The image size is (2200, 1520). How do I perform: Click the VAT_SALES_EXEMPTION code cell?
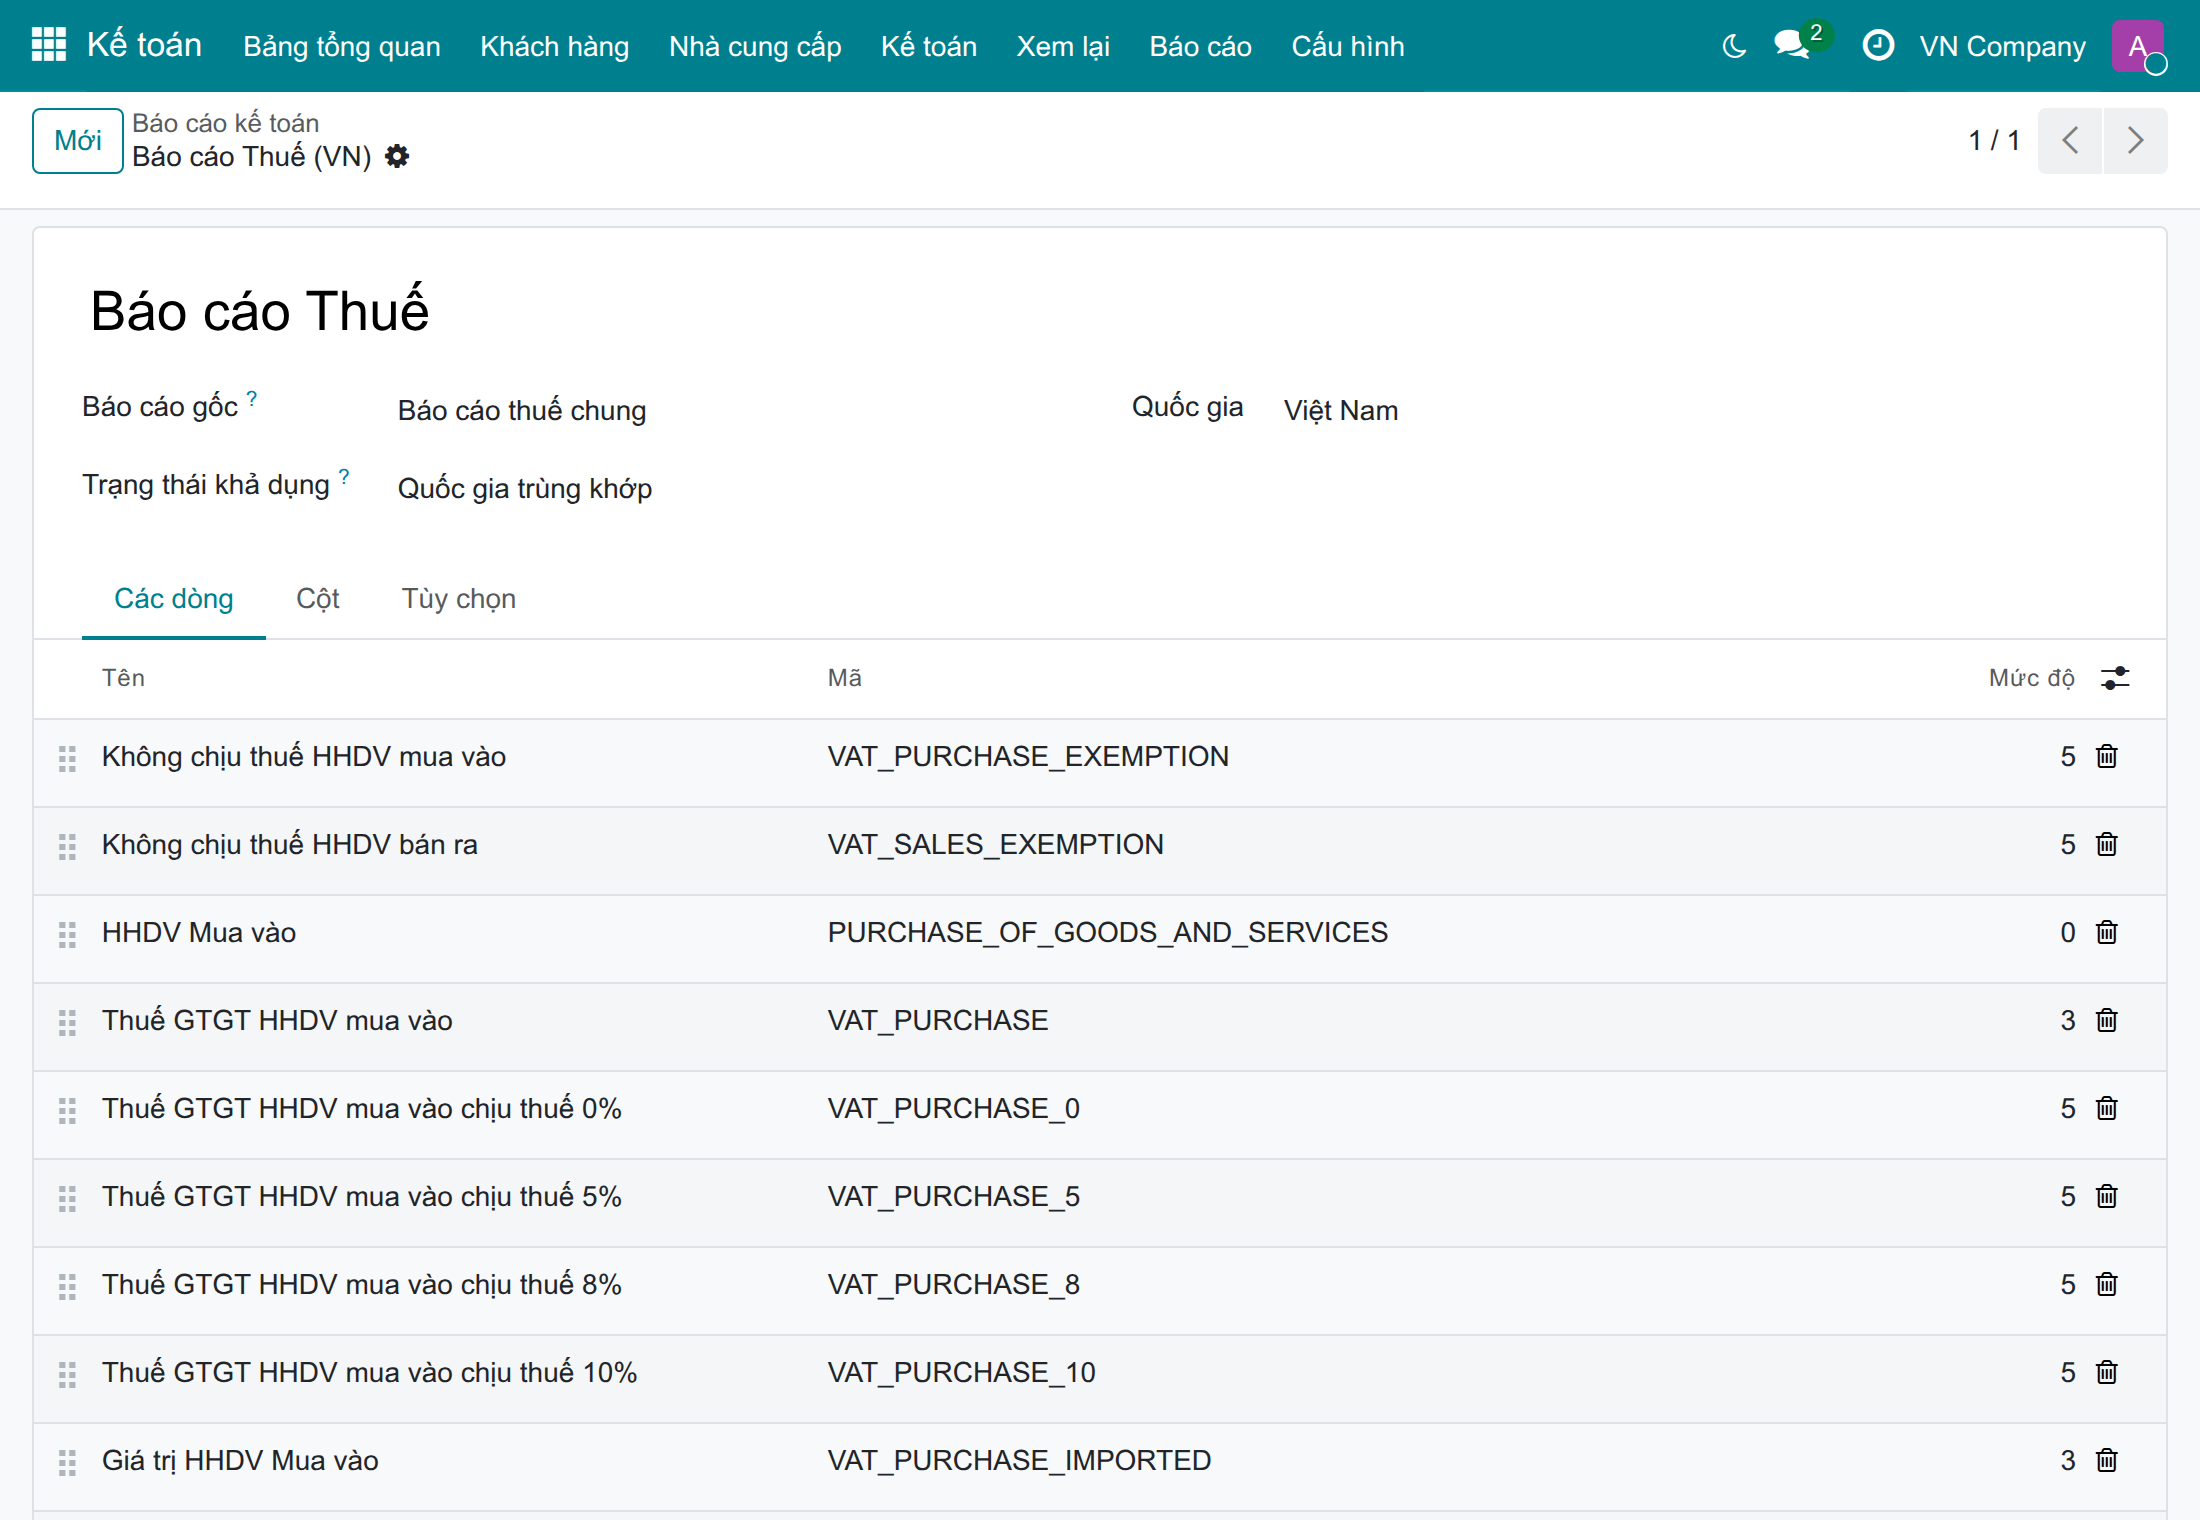click(996, 845)
